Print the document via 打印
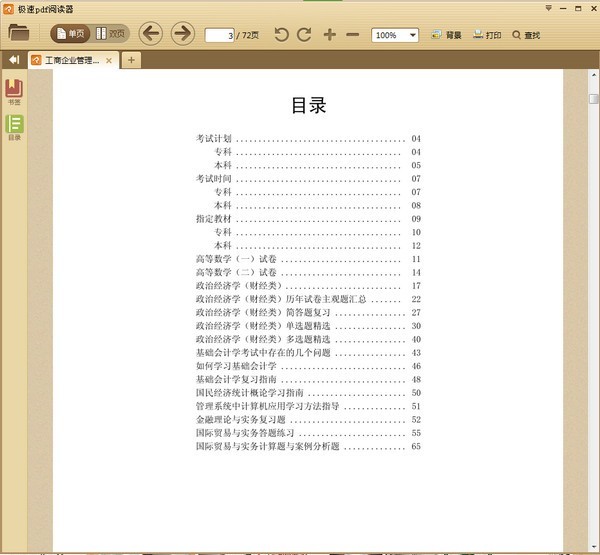The width and height of the screenshot is (600, 555). pyautogui.click(x=487, y=35)
